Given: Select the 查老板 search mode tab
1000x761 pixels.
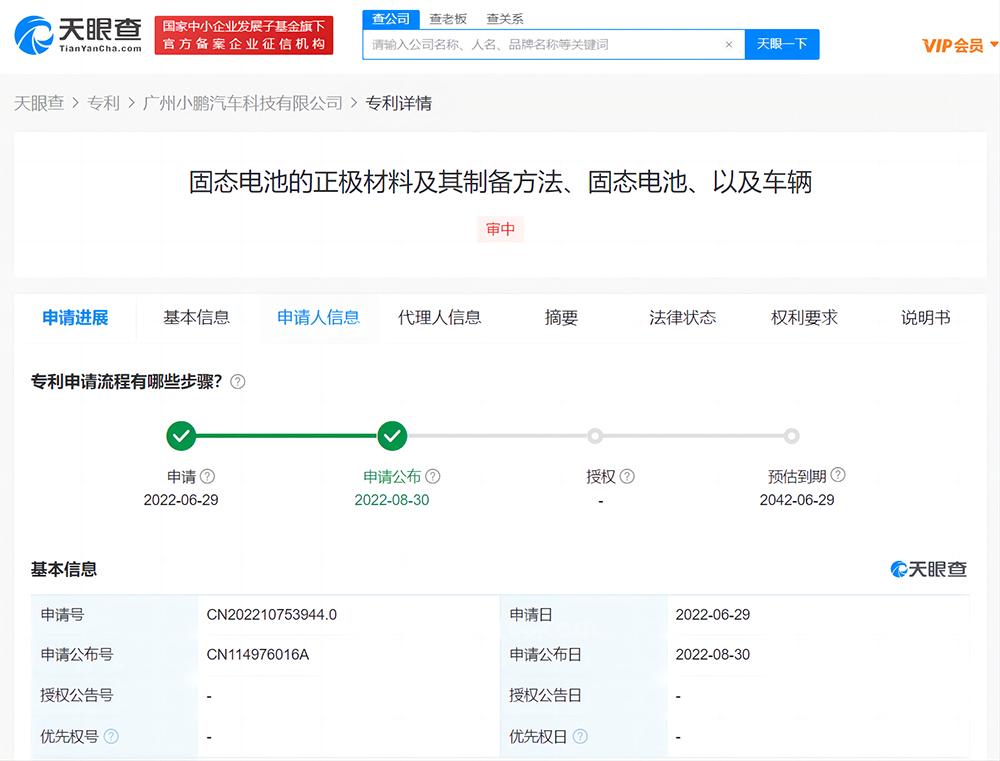Looking at the screenshot, I should [x=448, y=19].
